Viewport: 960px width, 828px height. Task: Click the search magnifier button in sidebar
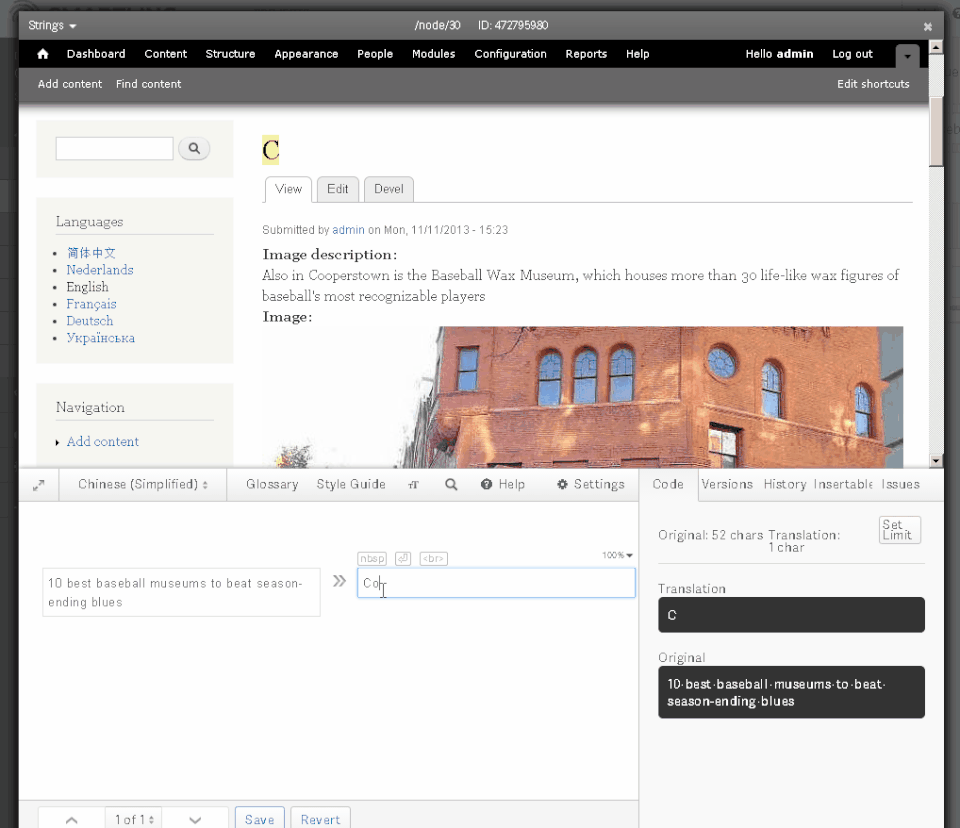point(194,148)
